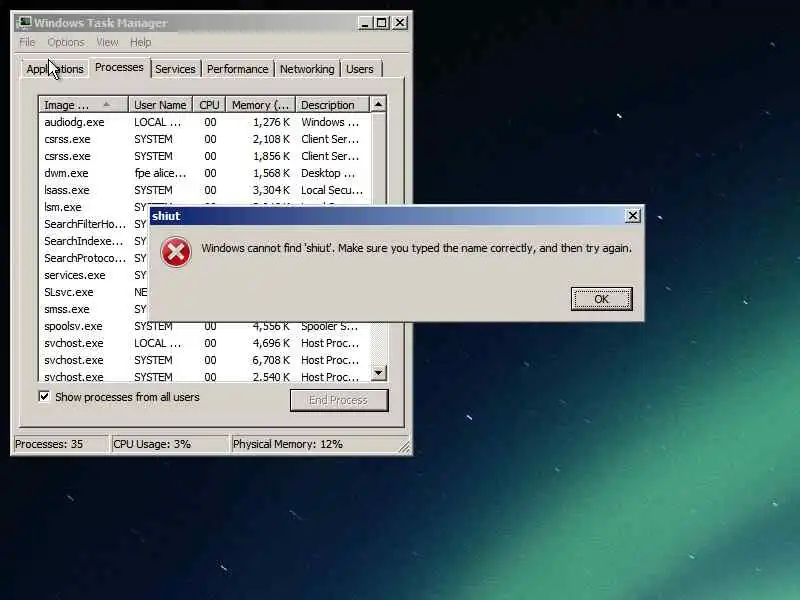Switch to the Applications tab
Viewport: 800px width, 600px height.
(x=55, y=69)
